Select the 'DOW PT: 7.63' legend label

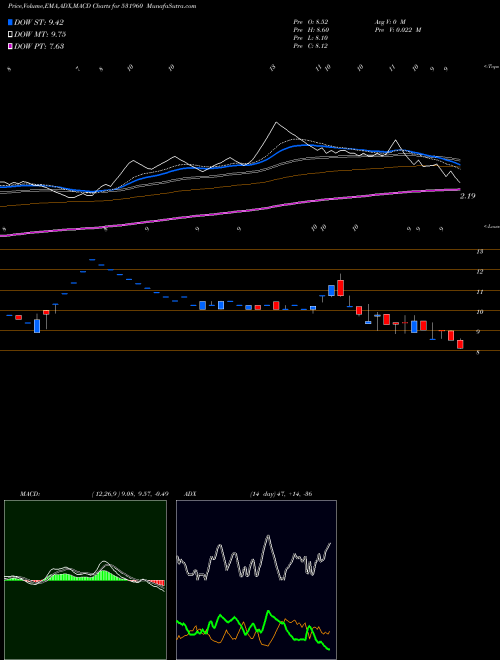[x=39, y=46]
